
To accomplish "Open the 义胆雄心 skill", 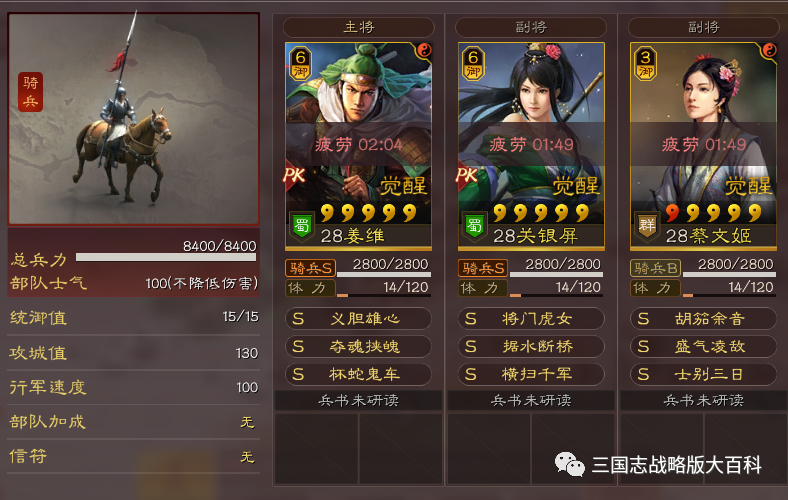I will [x=358, y=319].
